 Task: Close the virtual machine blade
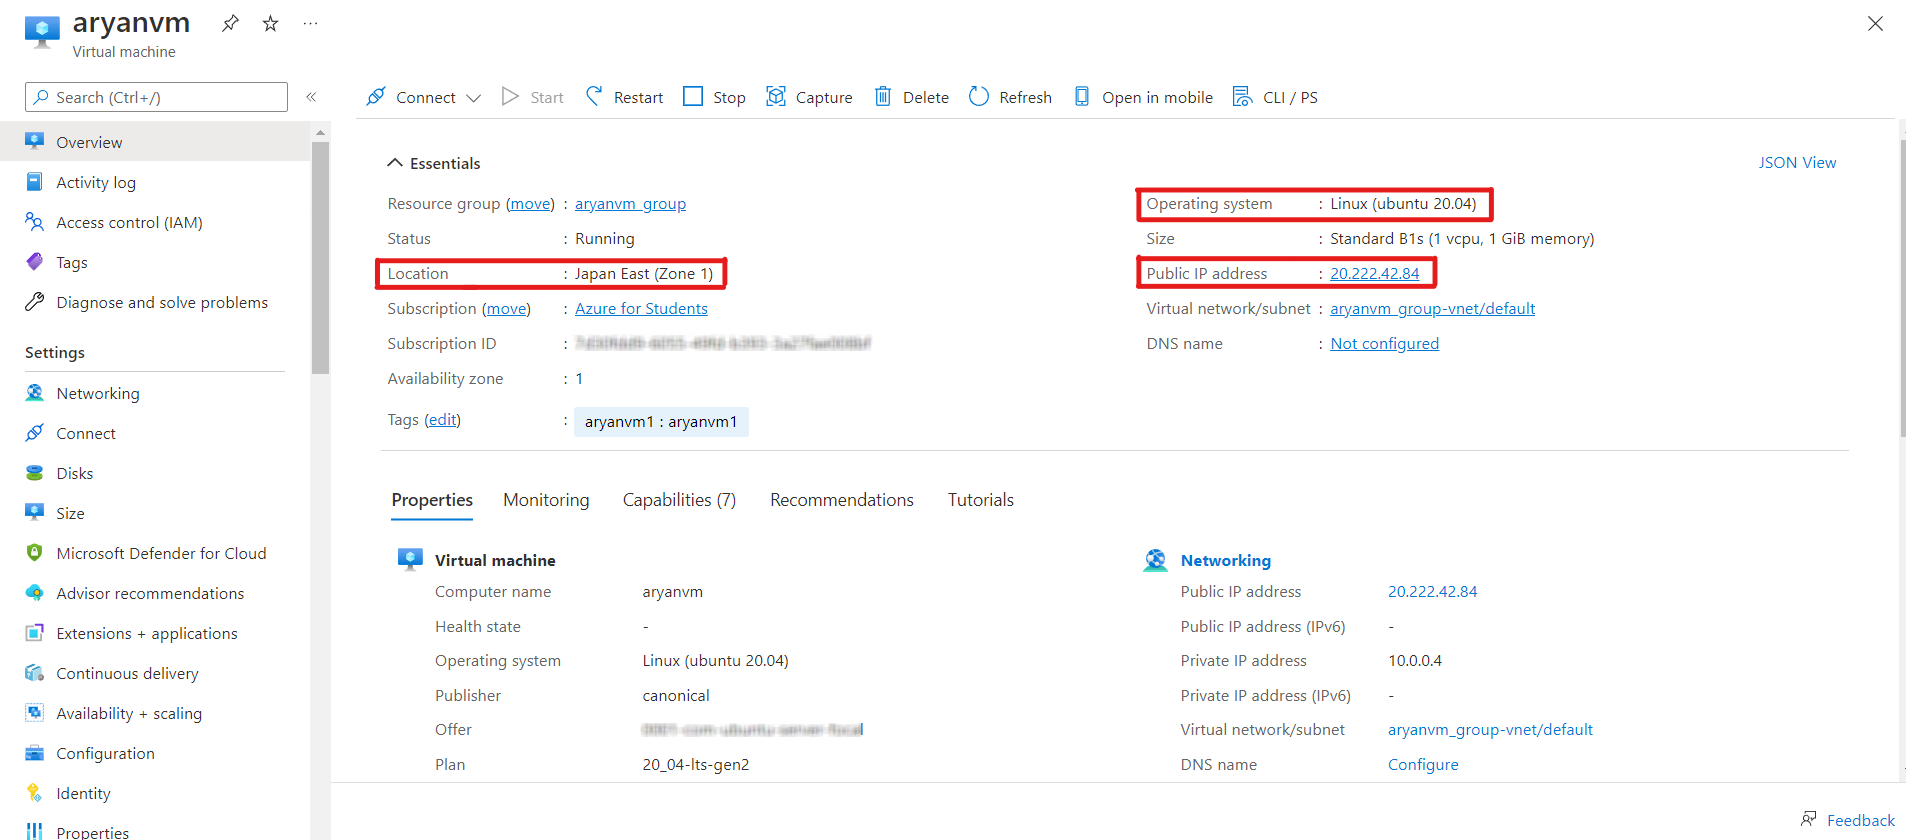[1875, 24]
